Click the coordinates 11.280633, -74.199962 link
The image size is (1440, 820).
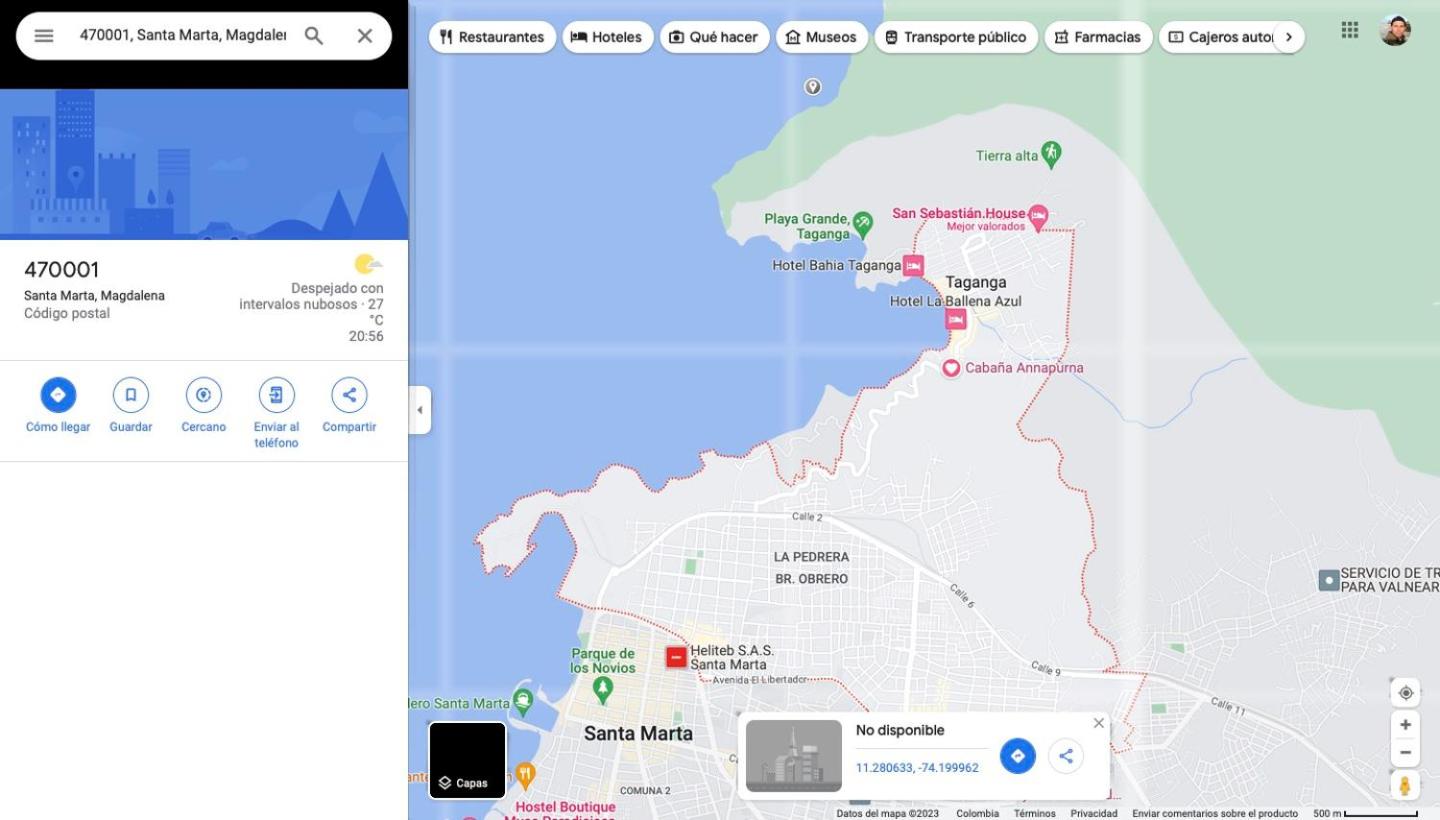917,768
